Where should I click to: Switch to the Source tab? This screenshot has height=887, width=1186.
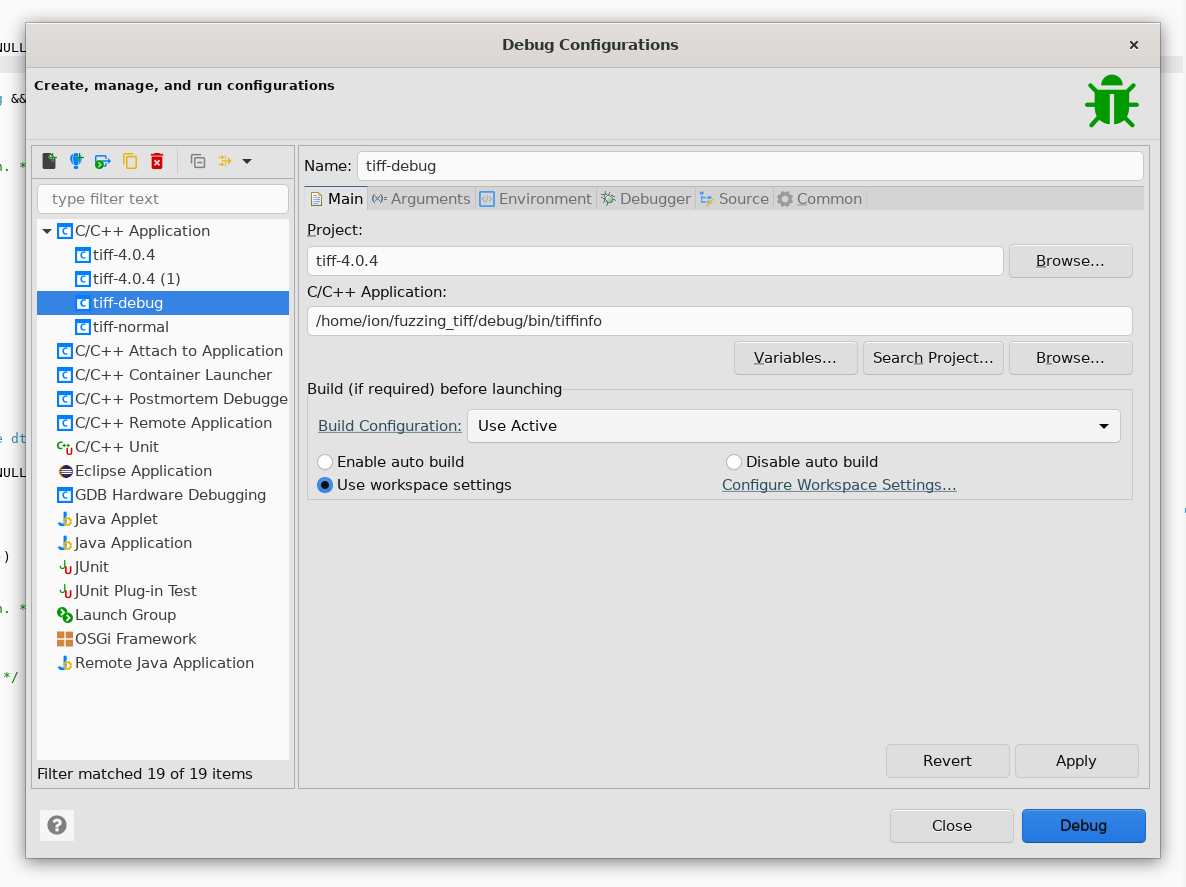[734, 199]
